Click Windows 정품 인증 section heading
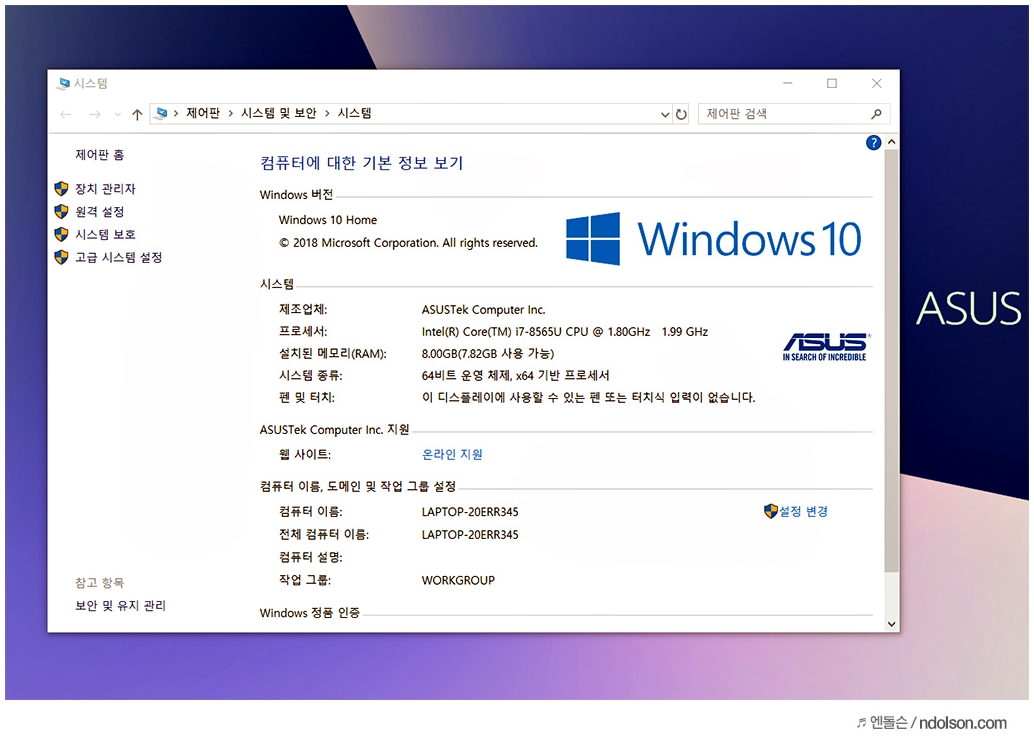Screen dimensions: 1034x740 [x=310, y=613]
